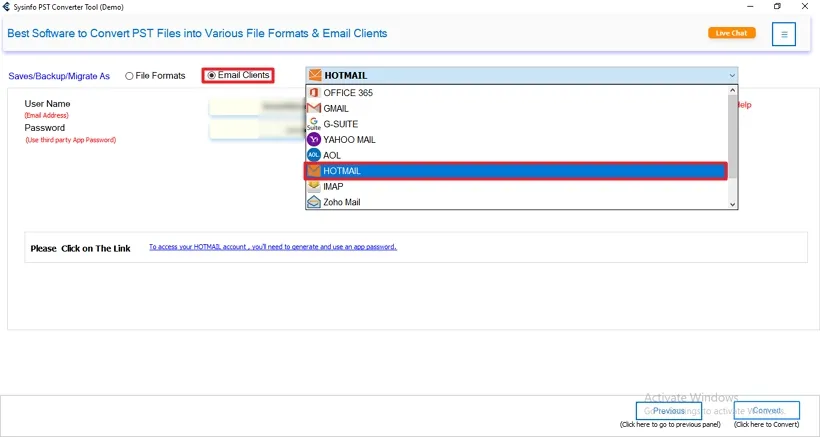The width and height of the screenshot is (820, 437).
Task: Click the Hotmail icon in combo box header
Action: click(x=315, y=75)
